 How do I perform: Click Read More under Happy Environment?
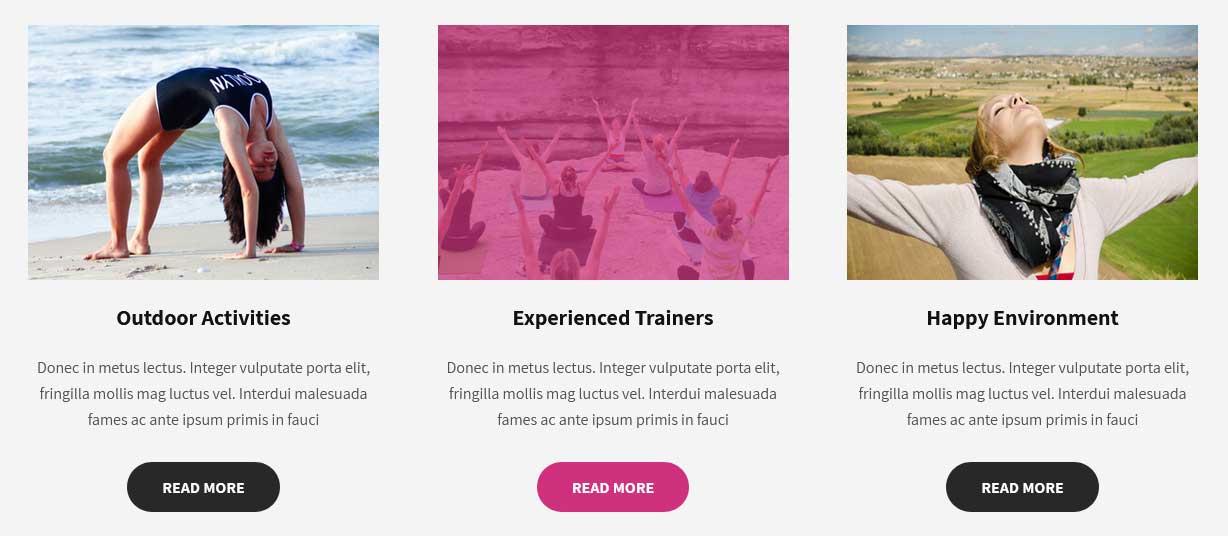click(x=1022, y=487)
